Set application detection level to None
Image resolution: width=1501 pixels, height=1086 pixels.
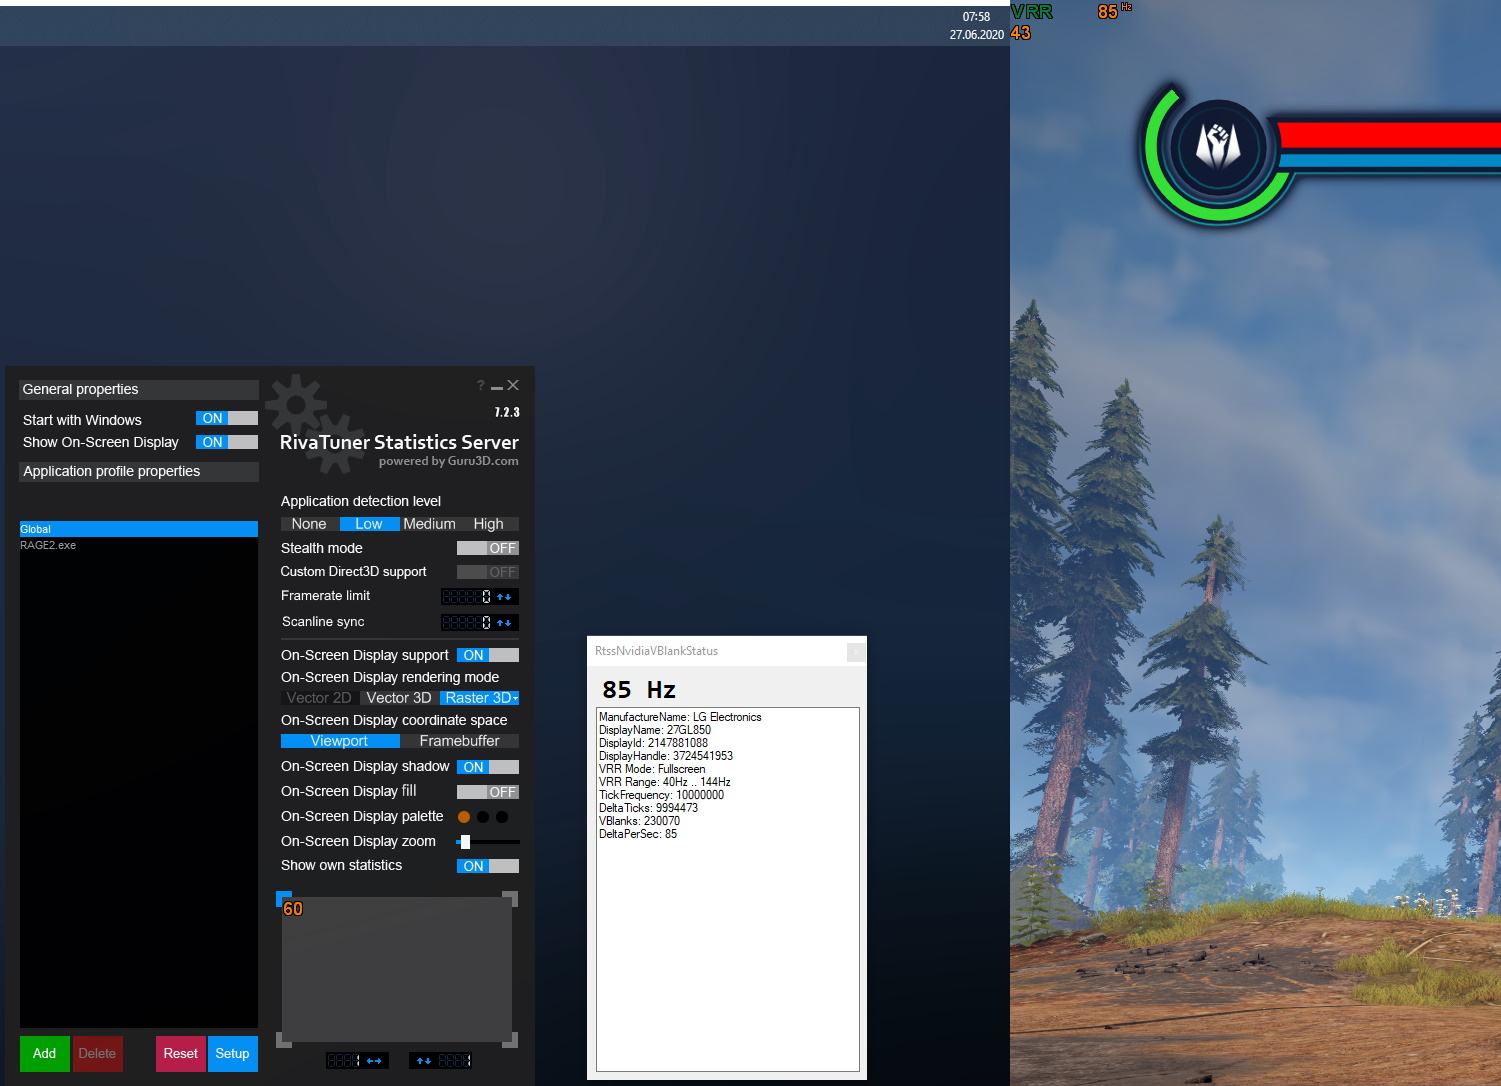(x=309, y=524)
